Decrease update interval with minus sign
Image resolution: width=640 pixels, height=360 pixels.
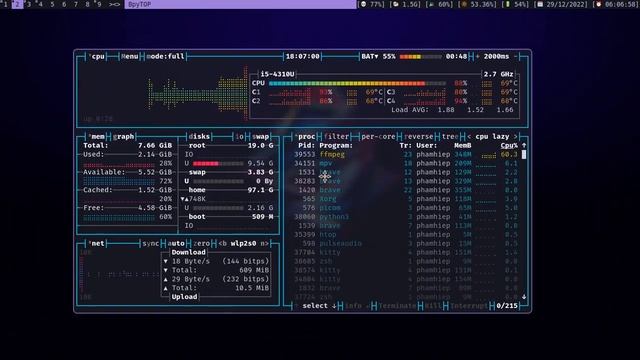point(516,56)
